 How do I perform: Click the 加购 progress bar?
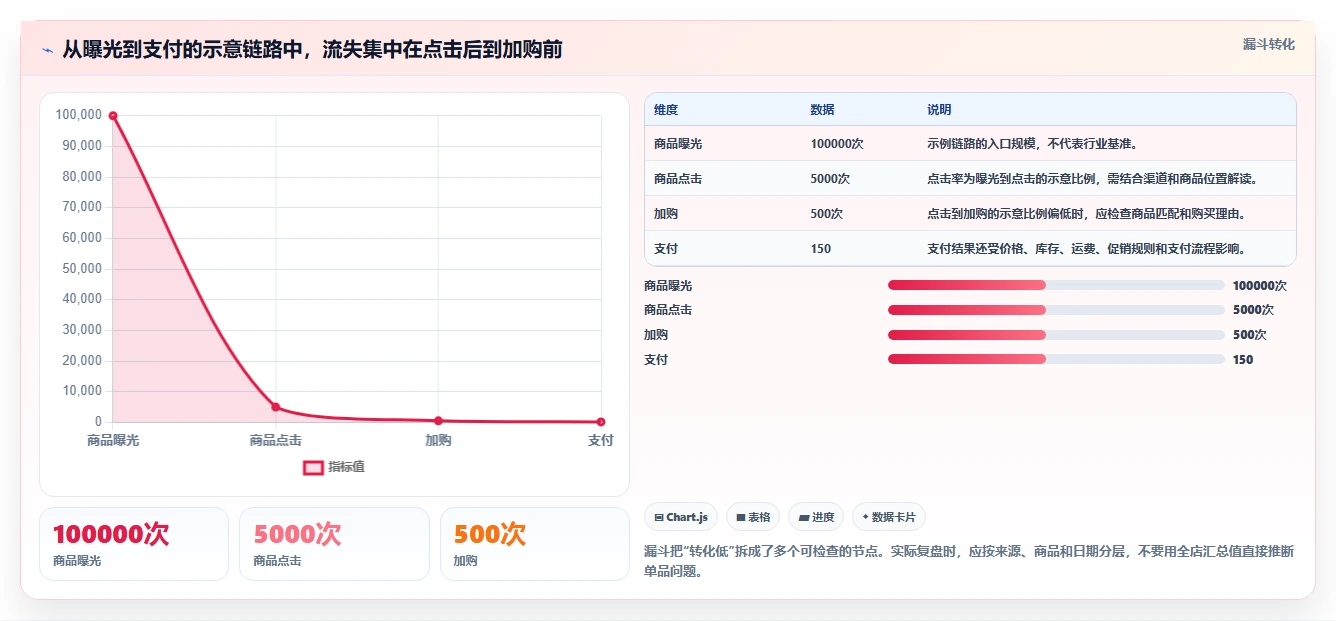tap(1056, 335)
